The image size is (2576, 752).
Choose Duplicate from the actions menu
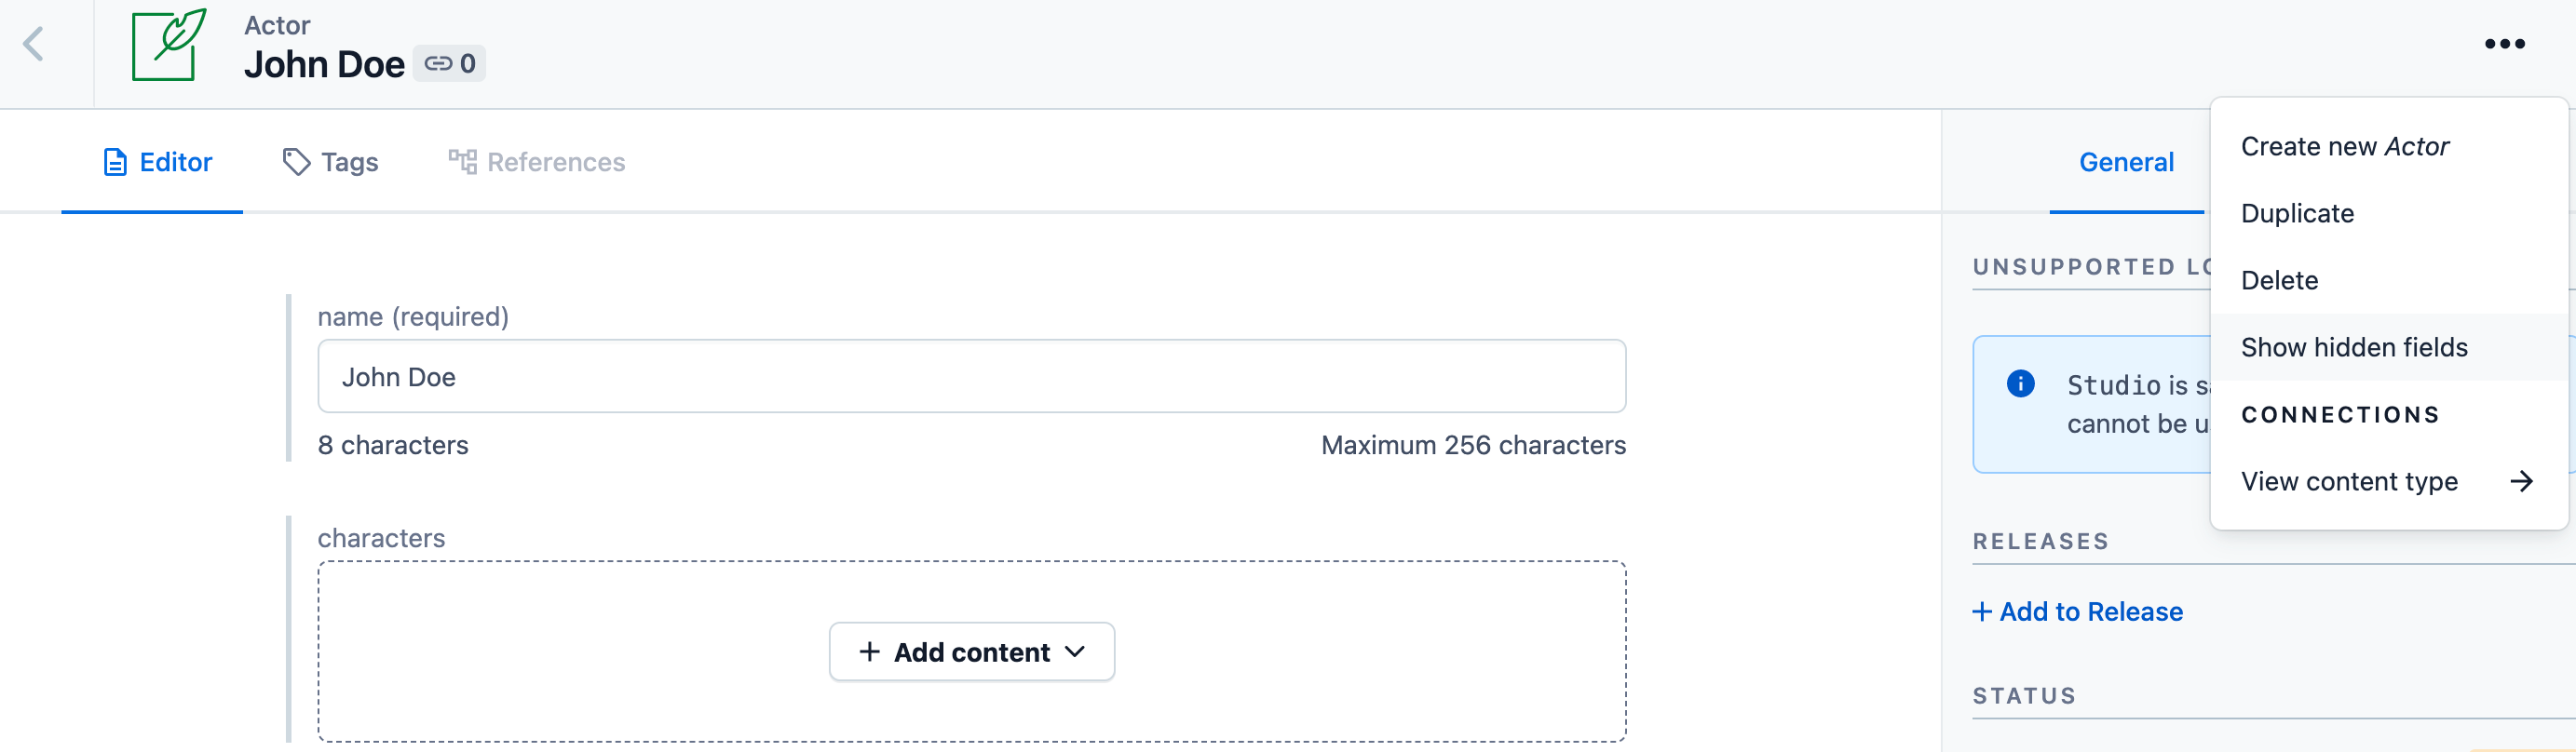(x=2297, y=214)
